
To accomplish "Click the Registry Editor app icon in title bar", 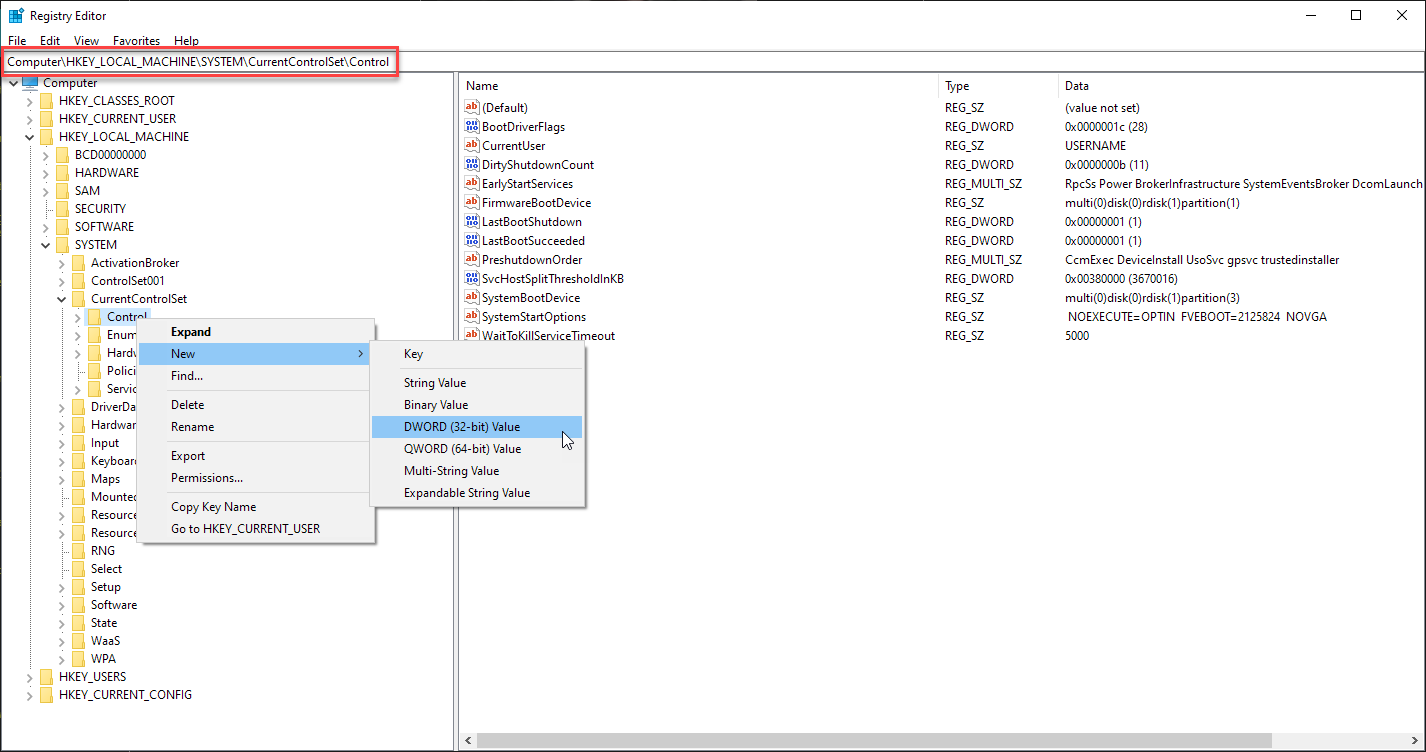I will click(x=16, y=15).
